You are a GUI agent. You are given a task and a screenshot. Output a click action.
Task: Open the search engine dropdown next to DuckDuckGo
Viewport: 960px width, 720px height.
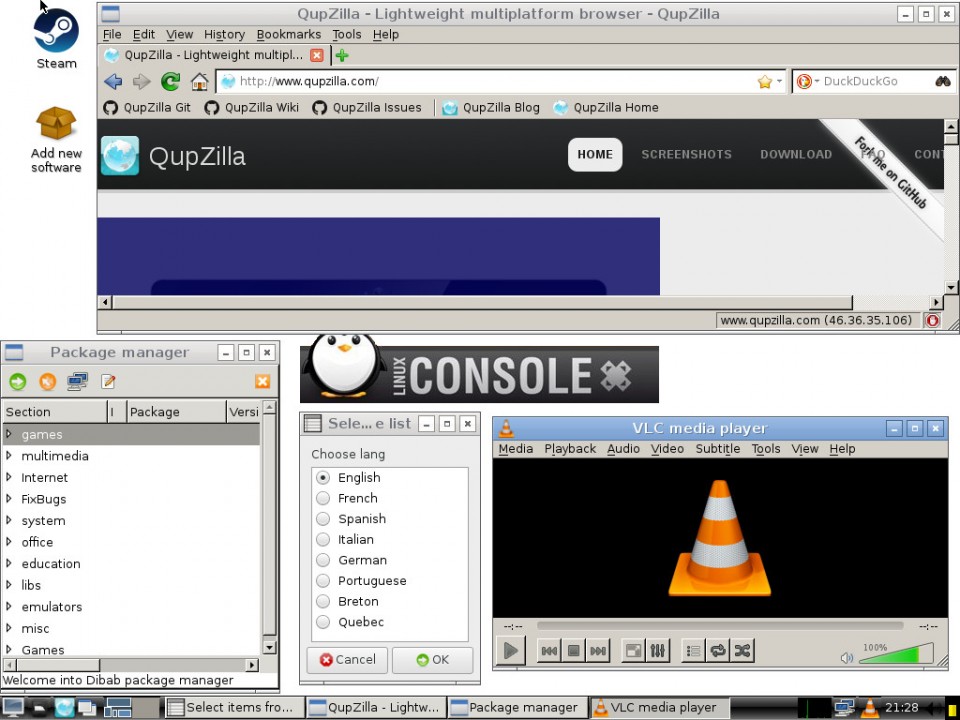click(x=817, y=81)
